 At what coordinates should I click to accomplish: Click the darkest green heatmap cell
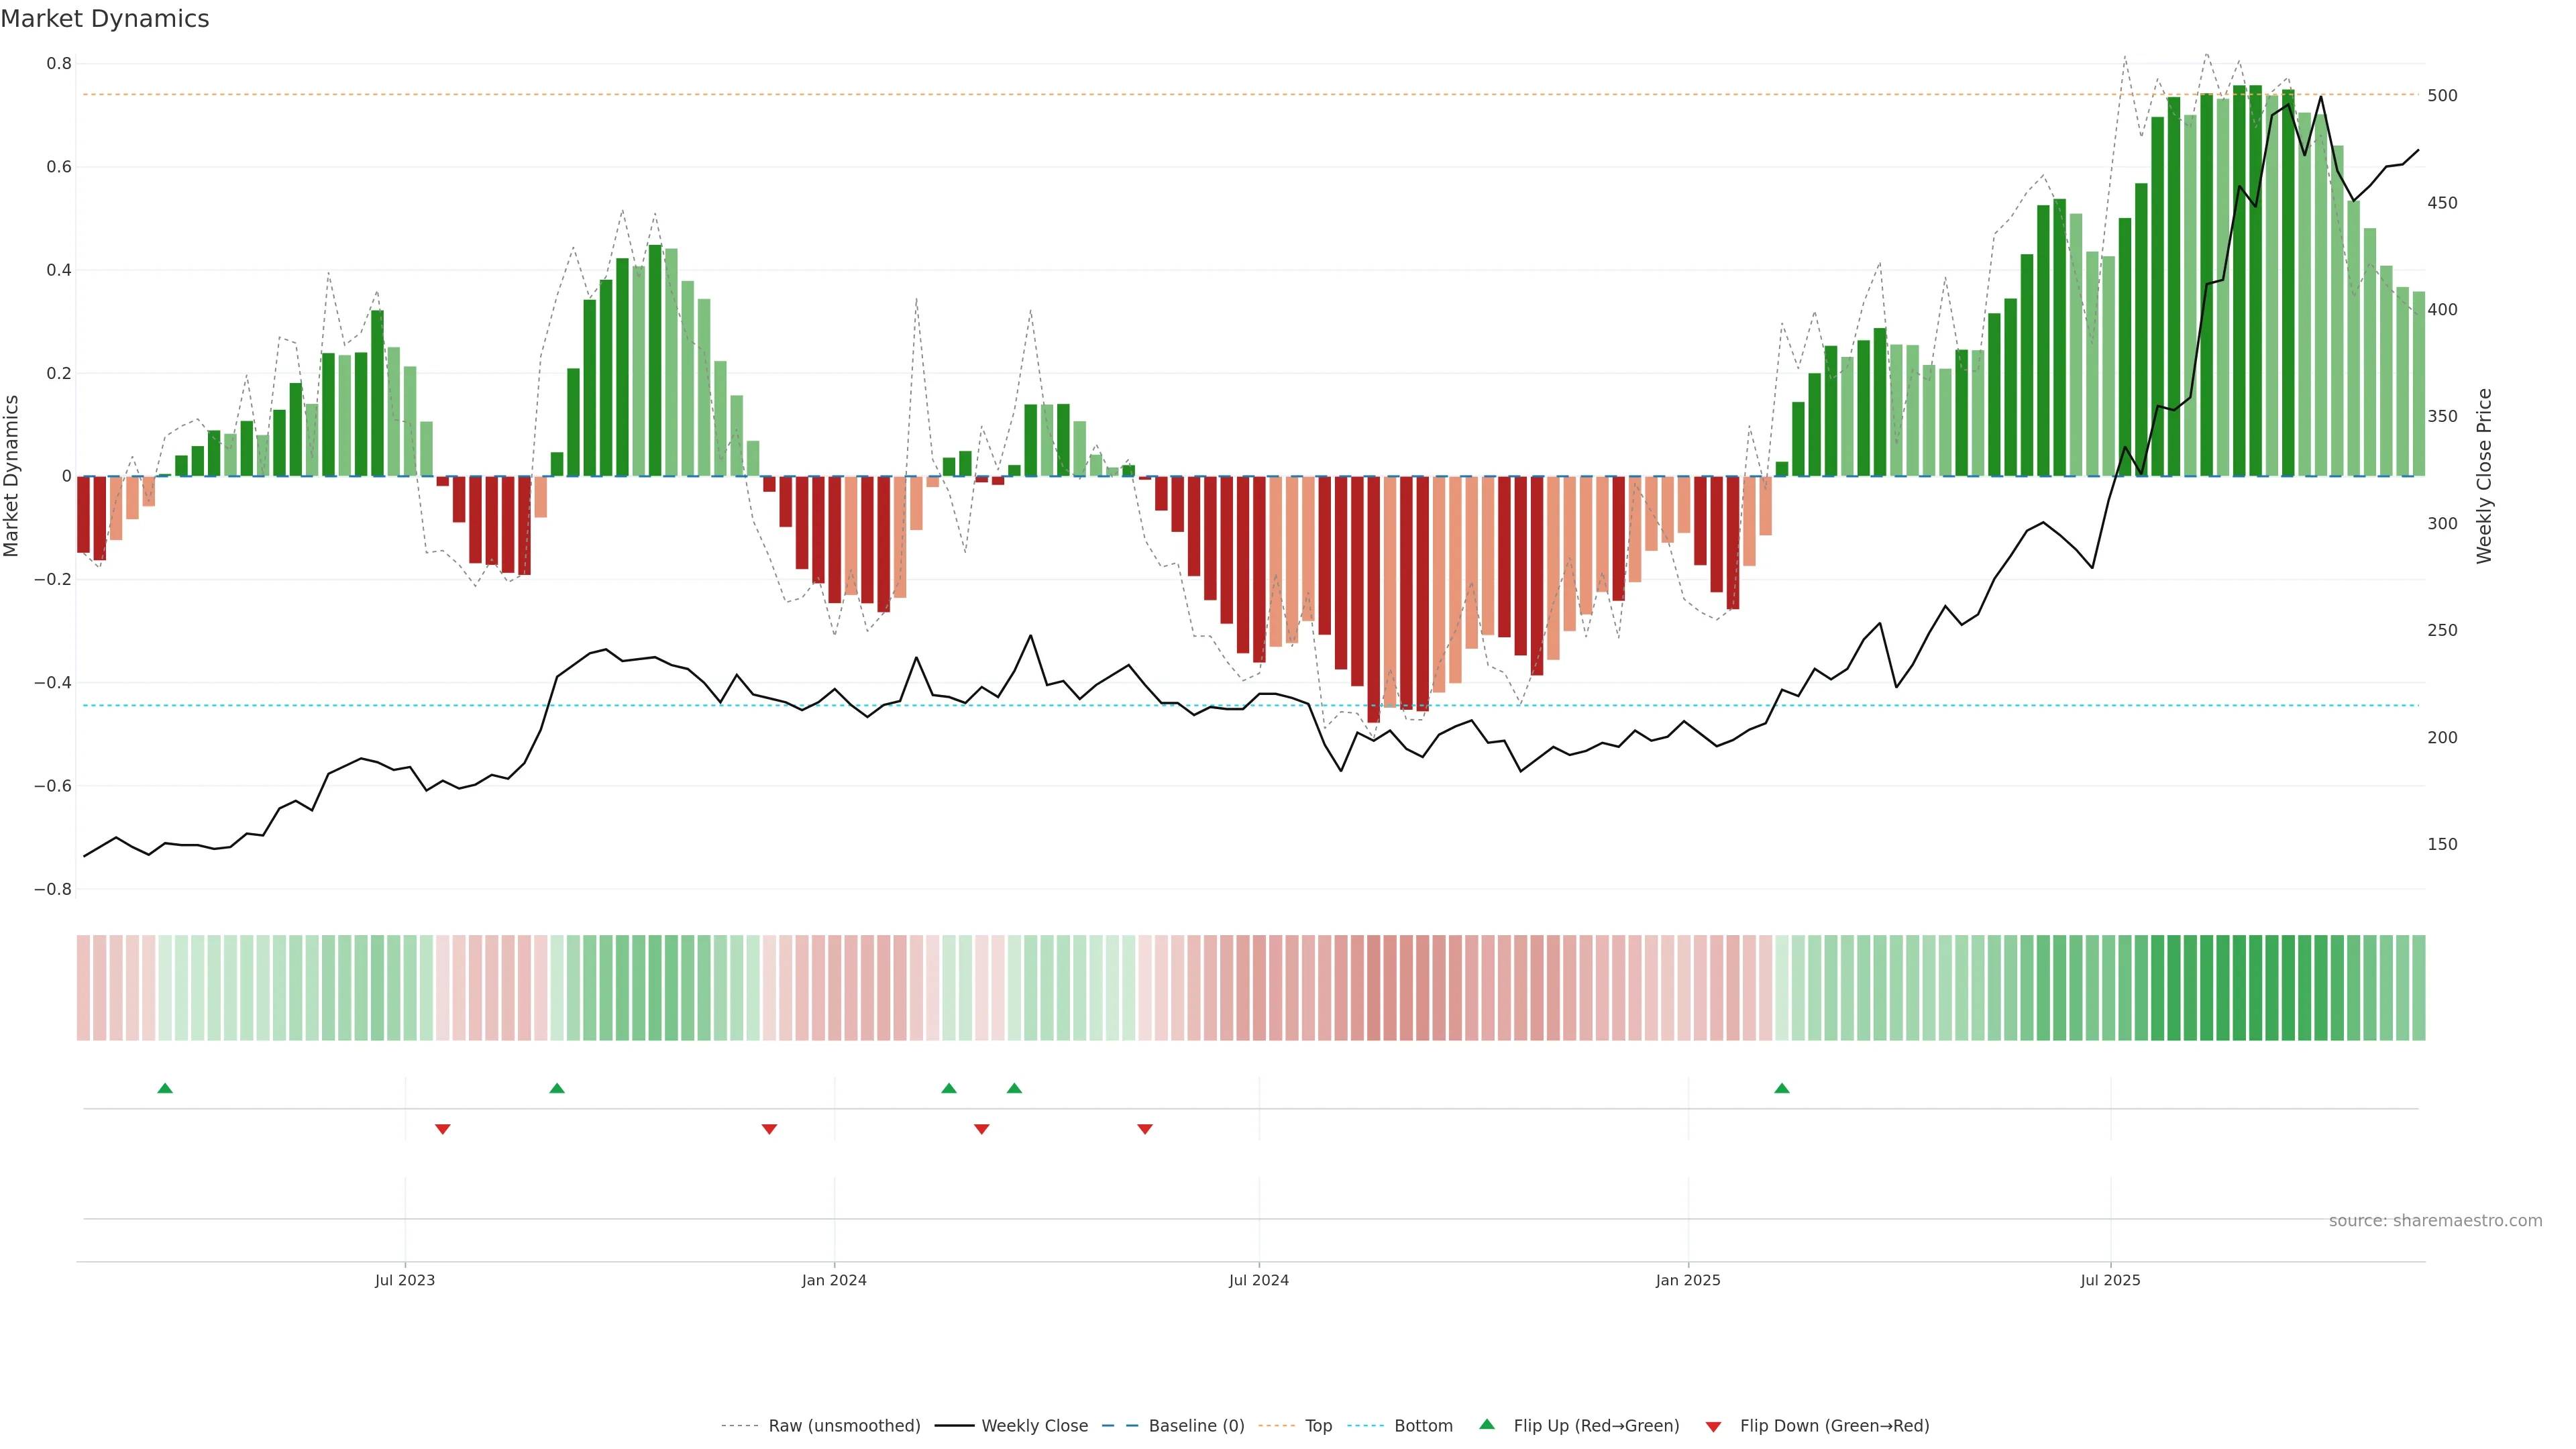[2239, 988]
